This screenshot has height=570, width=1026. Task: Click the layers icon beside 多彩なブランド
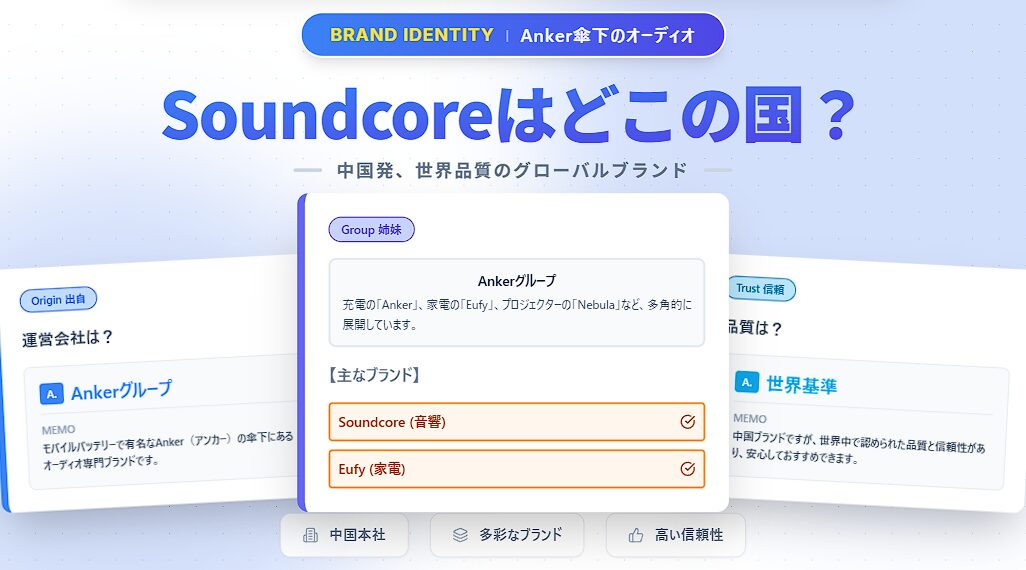[x=460, y=536]
